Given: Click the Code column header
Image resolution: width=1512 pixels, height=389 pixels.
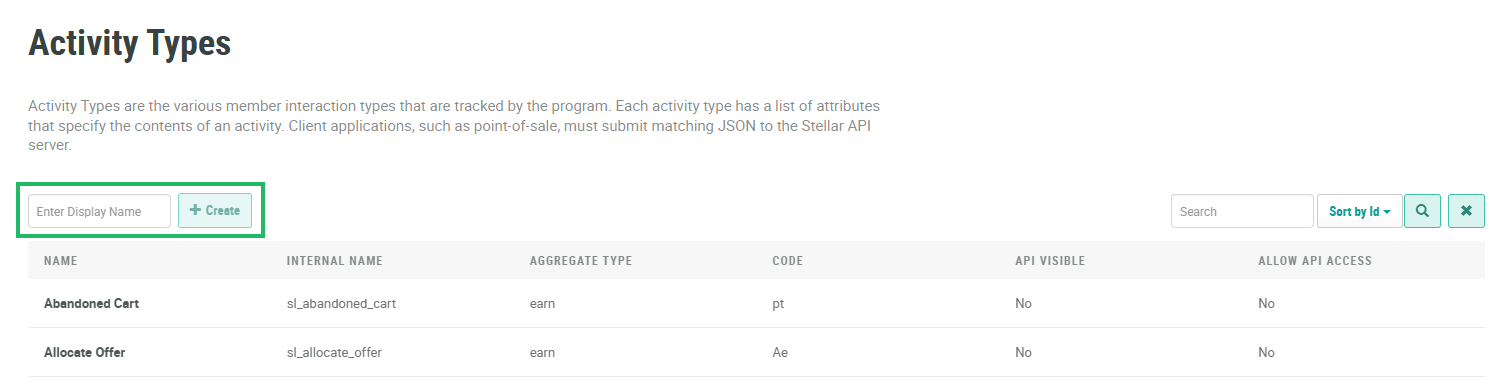Looking at the screenshot, I should pos(788,261).
